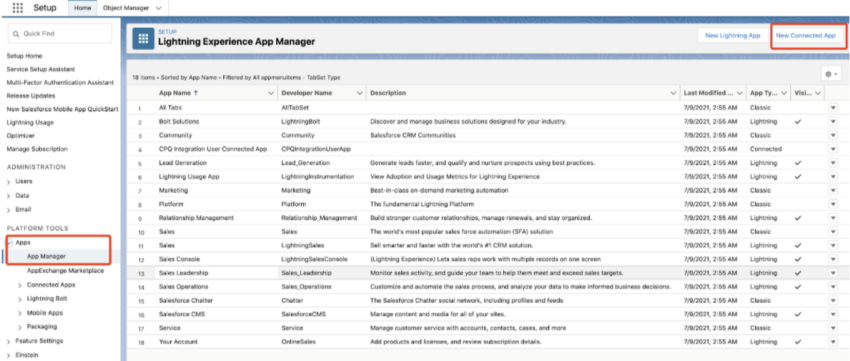Open the App Launcher grid icon

[x=17, y=8]
